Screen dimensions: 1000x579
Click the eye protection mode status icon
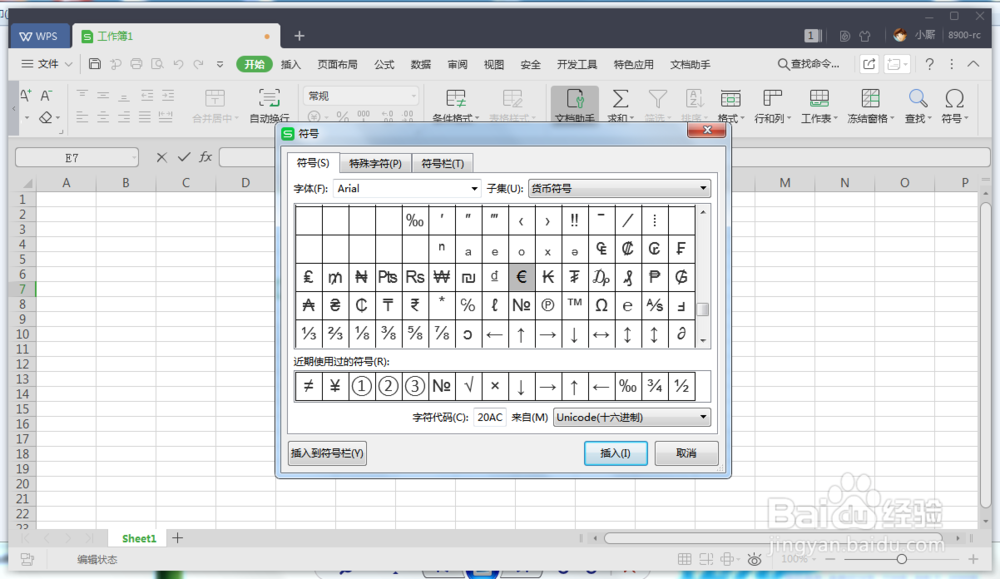(754, 559)
